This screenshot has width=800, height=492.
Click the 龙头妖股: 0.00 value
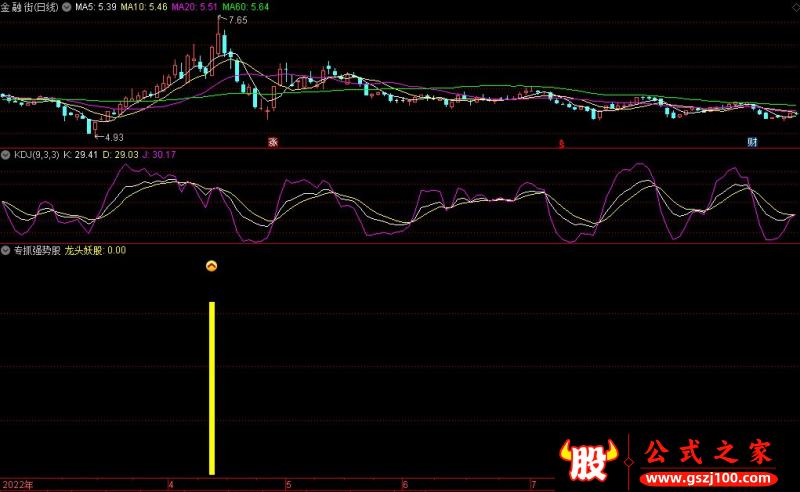95,250
